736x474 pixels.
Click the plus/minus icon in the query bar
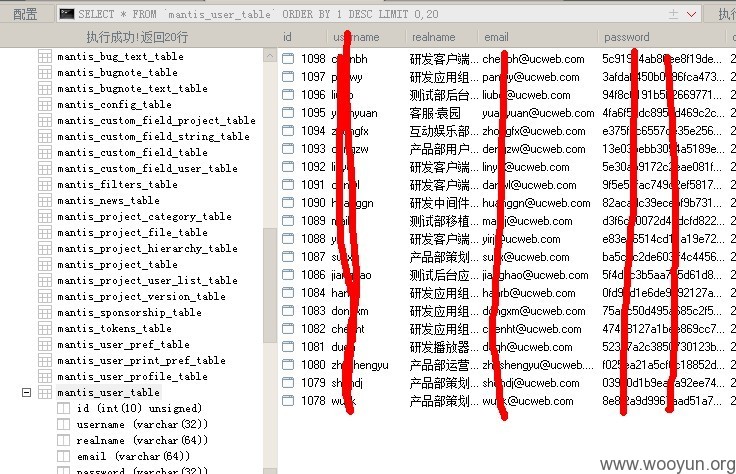pyautogui.click(x=674, y=15)
